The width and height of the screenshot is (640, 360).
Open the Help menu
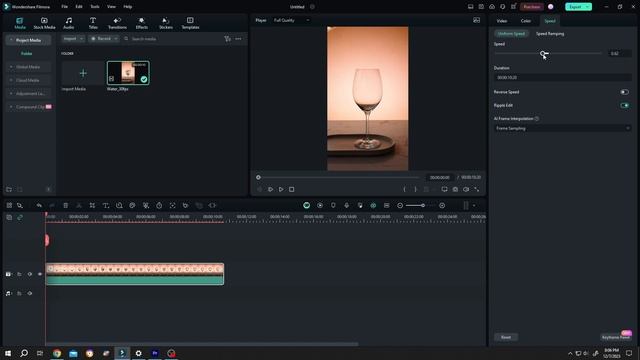point(127,7)
